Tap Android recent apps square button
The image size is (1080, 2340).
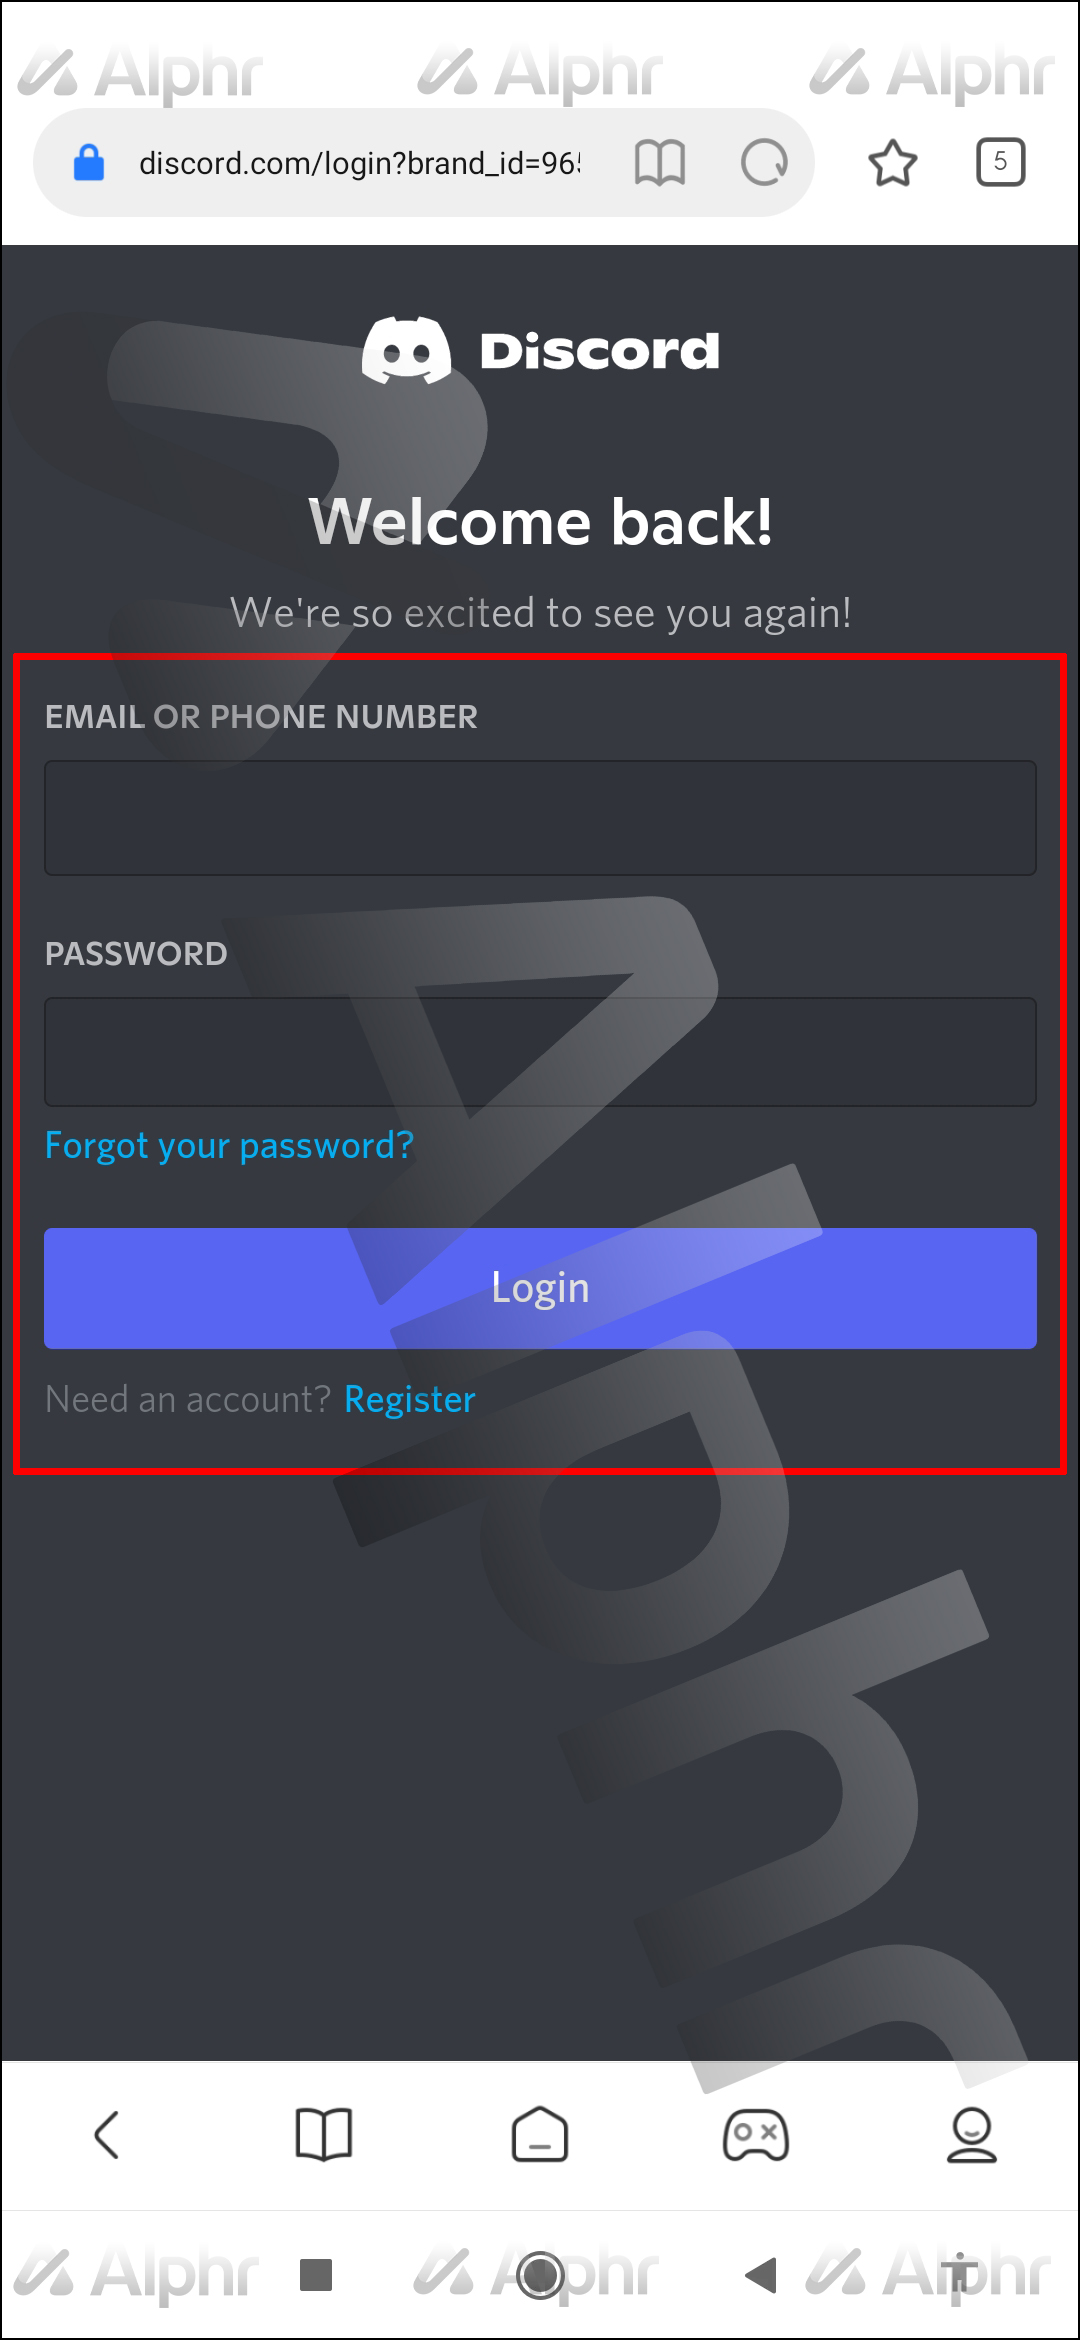pyautogui.click(x=316, y=2274)
